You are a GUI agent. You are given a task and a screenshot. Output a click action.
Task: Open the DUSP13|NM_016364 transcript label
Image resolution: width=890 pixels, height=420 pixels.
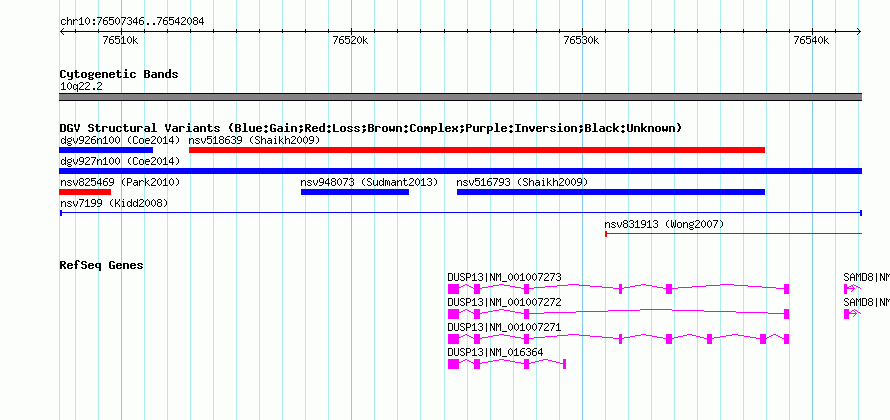click(496, 352)
